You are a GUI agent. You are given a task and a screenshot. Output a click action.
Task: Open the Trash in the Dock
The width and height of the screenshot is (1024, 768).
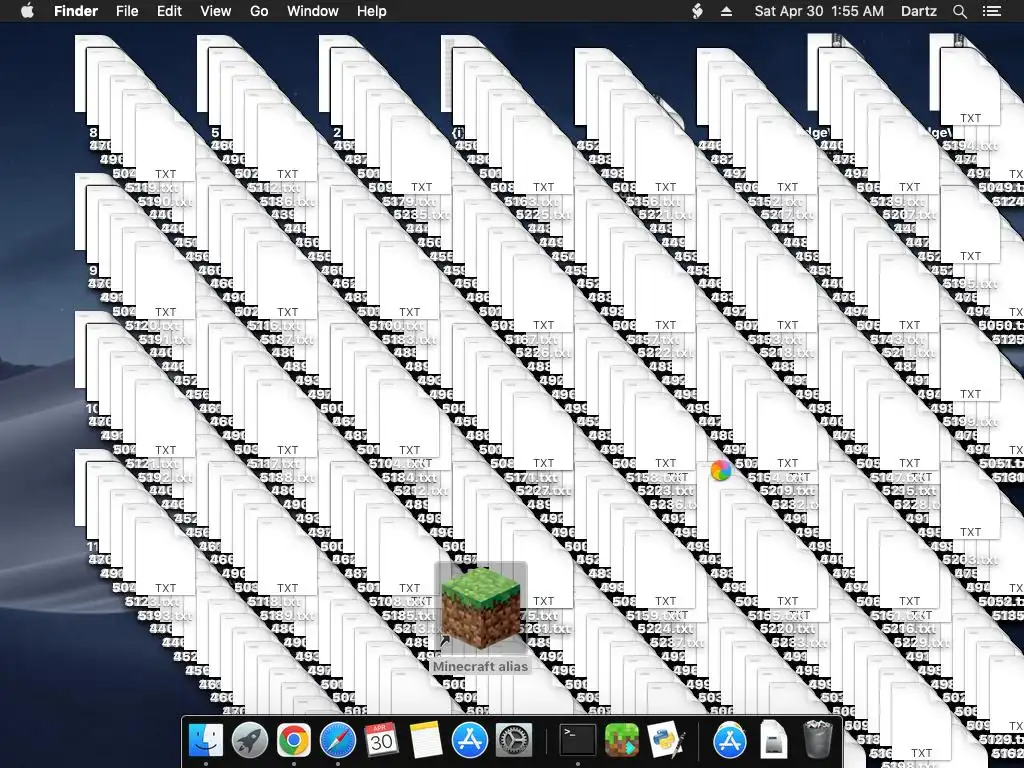pyautogui.click(x=817, y=739)
